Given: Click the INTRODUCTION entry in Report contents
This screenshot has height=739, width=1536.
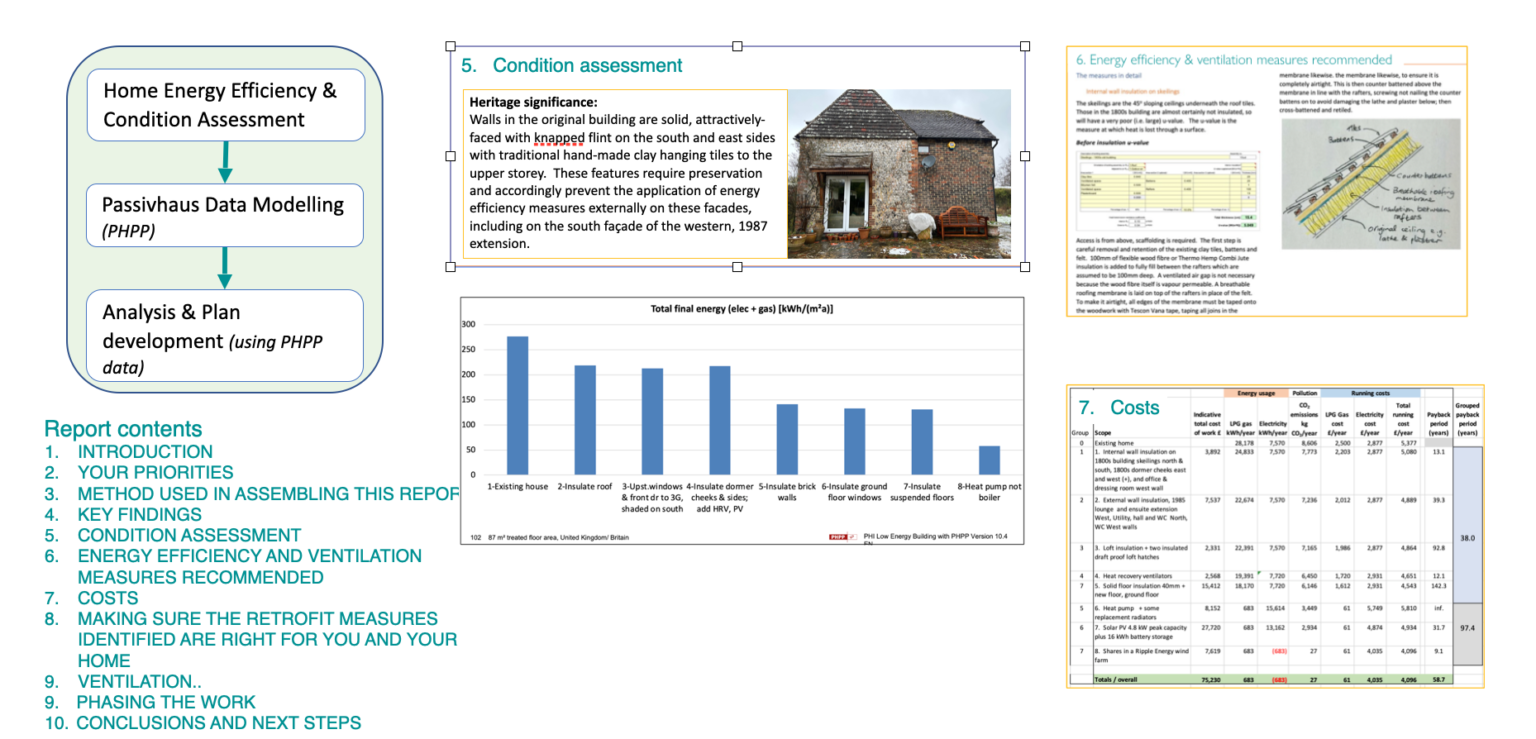Looking at the screenshot, I should coord(145,451).
